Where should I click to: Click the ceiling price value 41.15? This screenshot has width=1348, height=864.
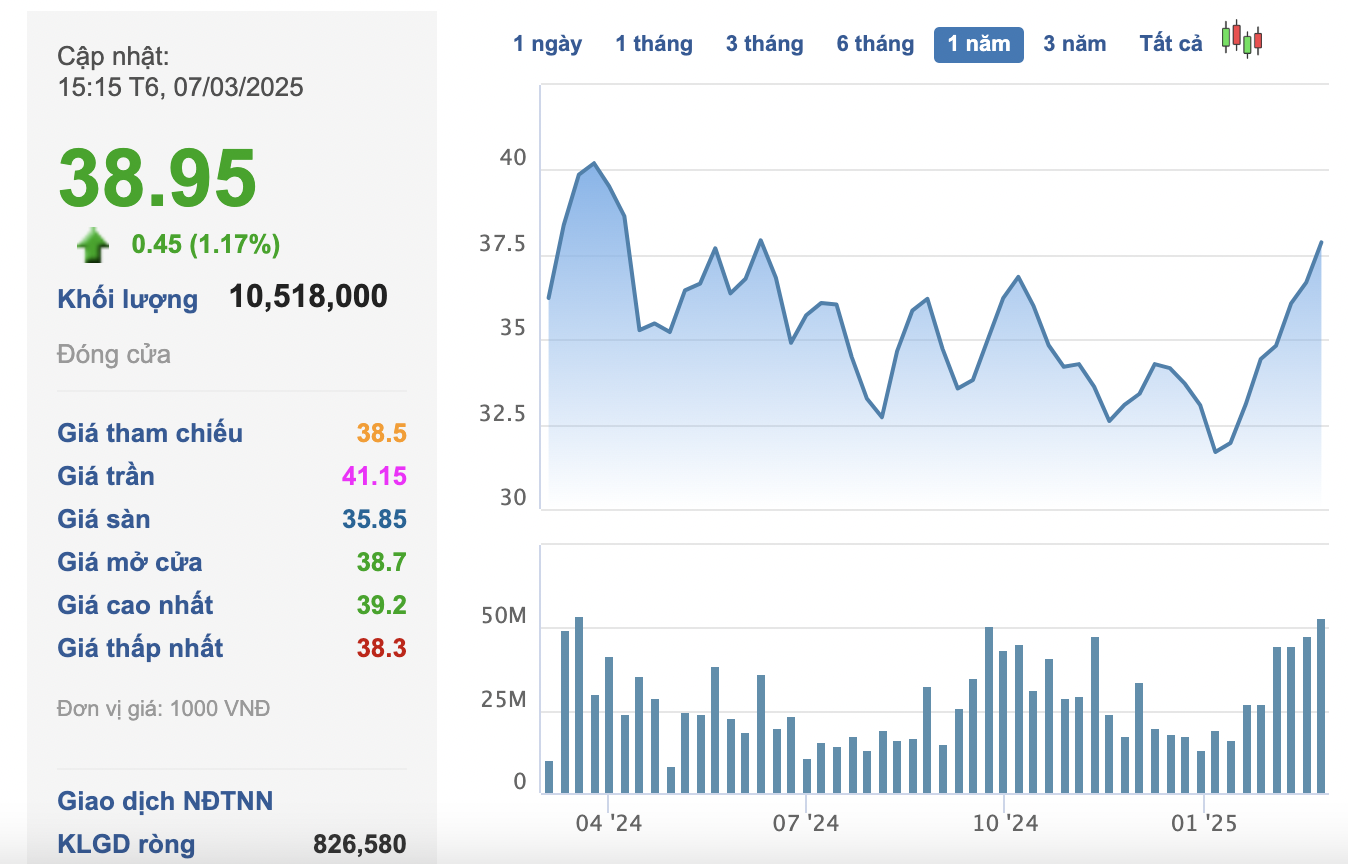(375, 476)
